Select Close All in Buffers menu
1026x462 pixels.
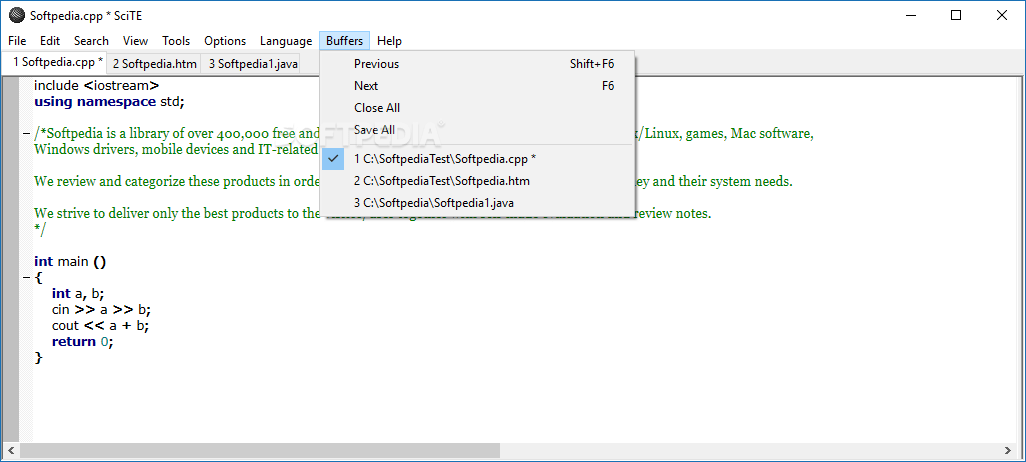pyautogui.click(x=477, y=107)
